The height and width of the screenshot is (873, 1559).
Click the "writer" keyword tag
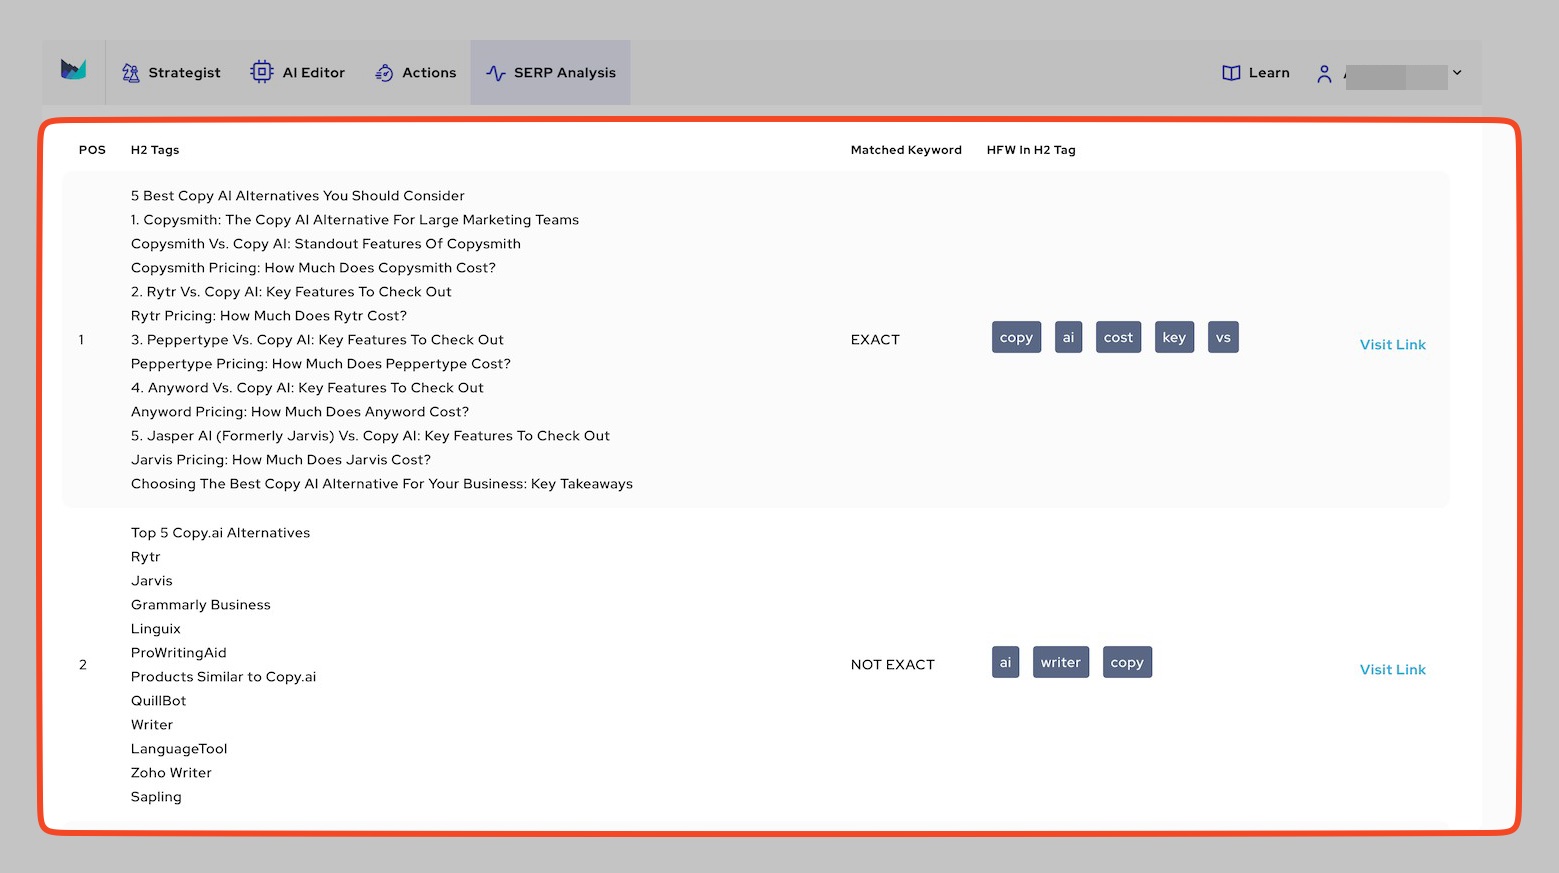pyautogui.click(x=1061, y=663)
